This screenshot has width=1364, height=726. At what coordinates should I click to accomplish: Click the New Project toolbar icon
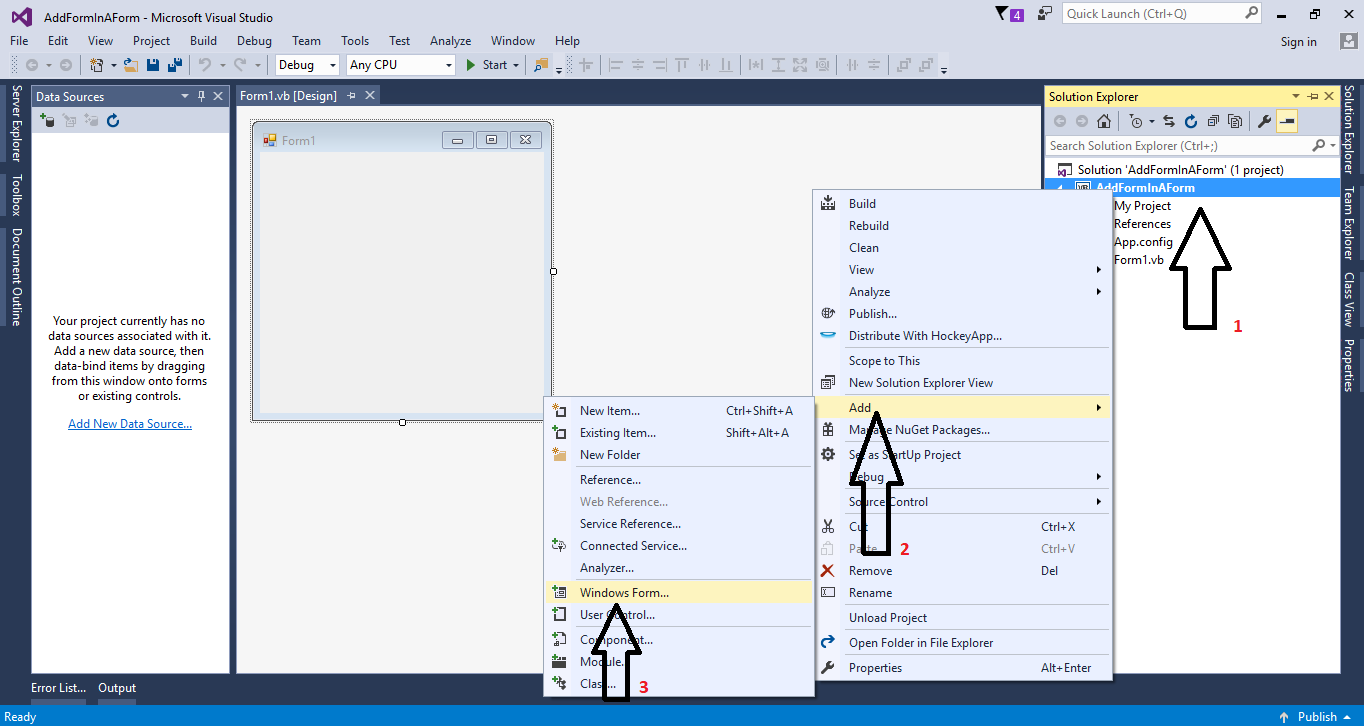(x=97, y=65)
